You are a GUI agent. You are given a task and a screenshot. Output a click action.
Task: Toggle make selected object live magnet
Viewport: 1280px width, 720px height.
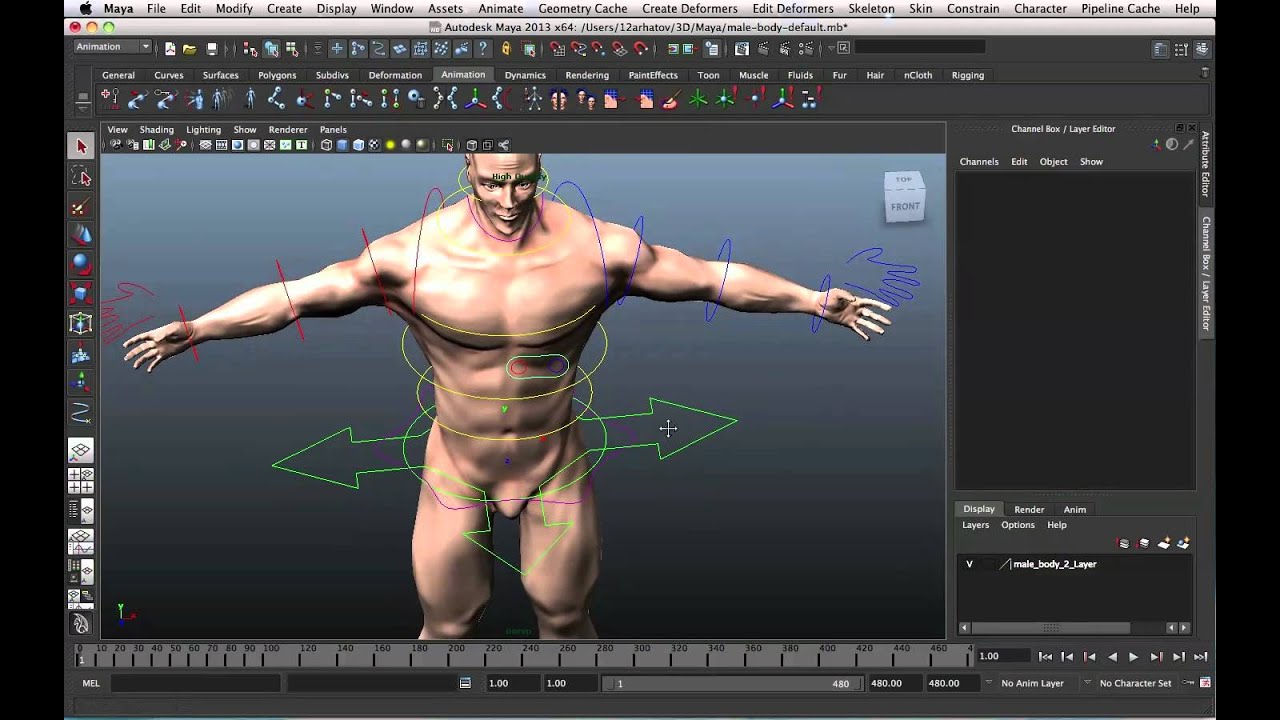(641, 48)
